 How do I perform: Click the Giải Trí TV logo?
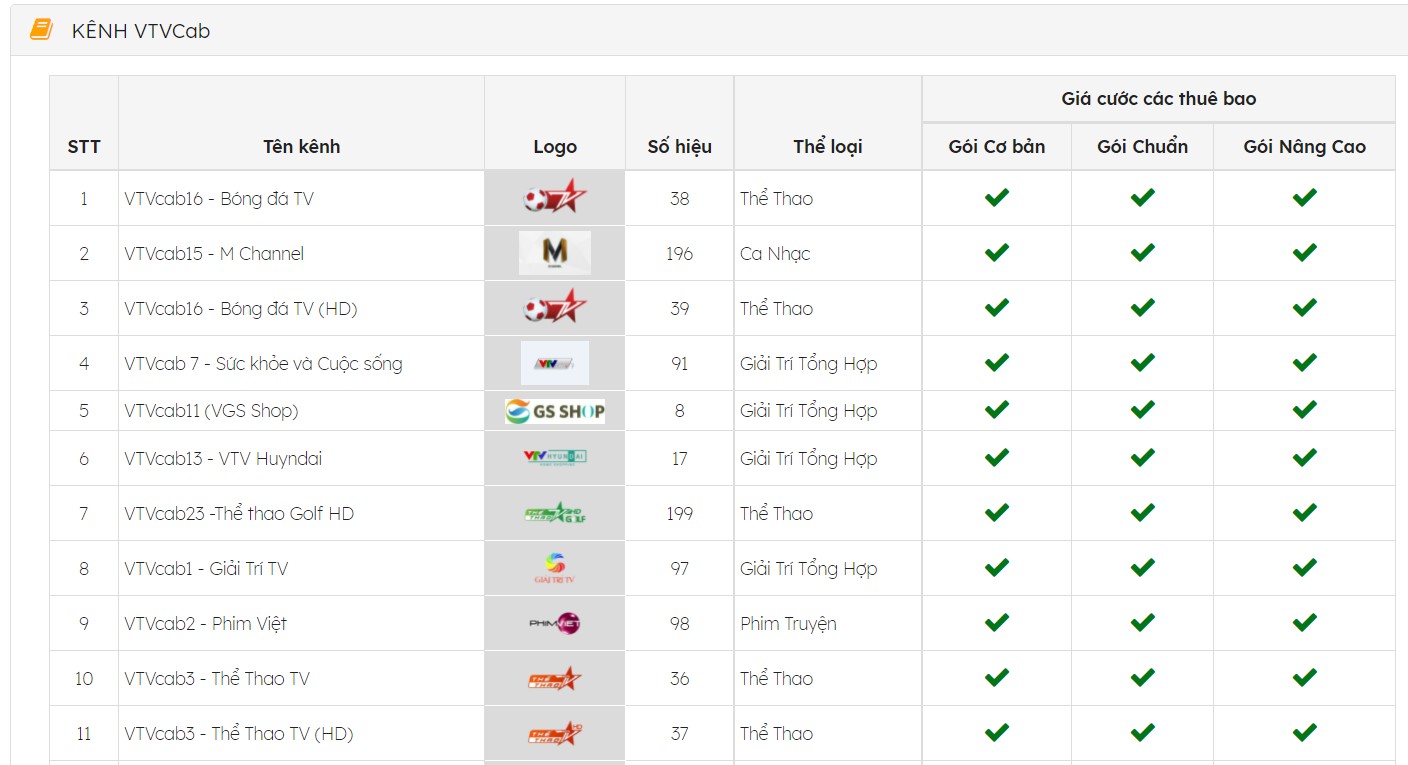(555, 568)
